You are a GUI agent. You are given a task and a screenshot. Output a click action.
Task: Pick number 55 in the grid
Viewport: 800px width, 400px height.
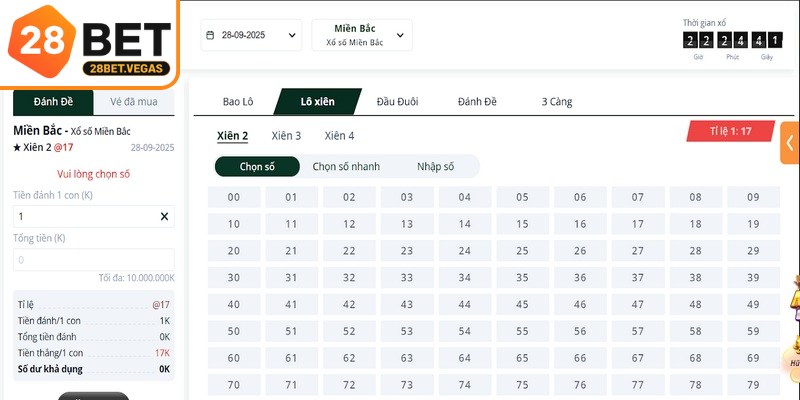(522, 331)
